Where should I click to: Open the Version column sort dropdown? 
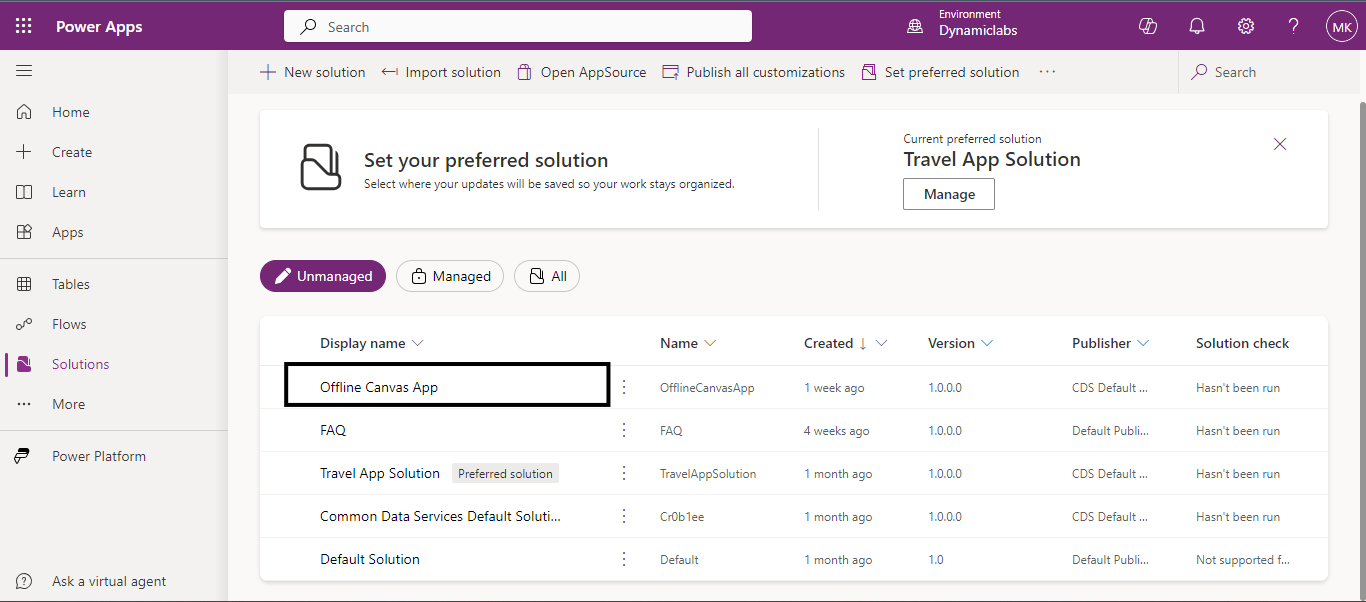pos(987,343)
